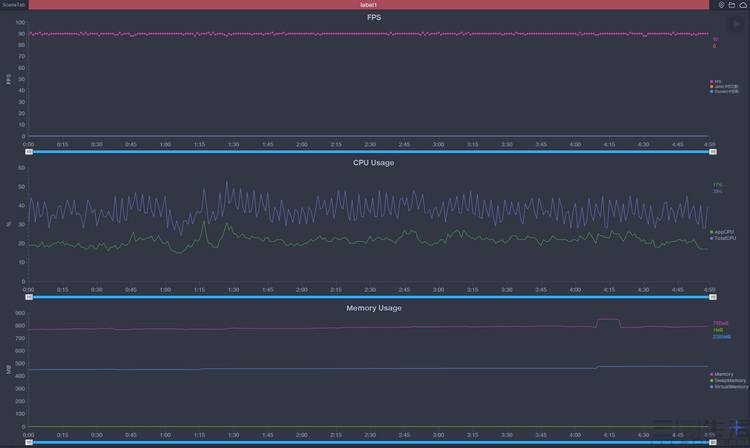Open the folder icon in top bar
This screenshot has height=448, width=750.
(732, 5)
